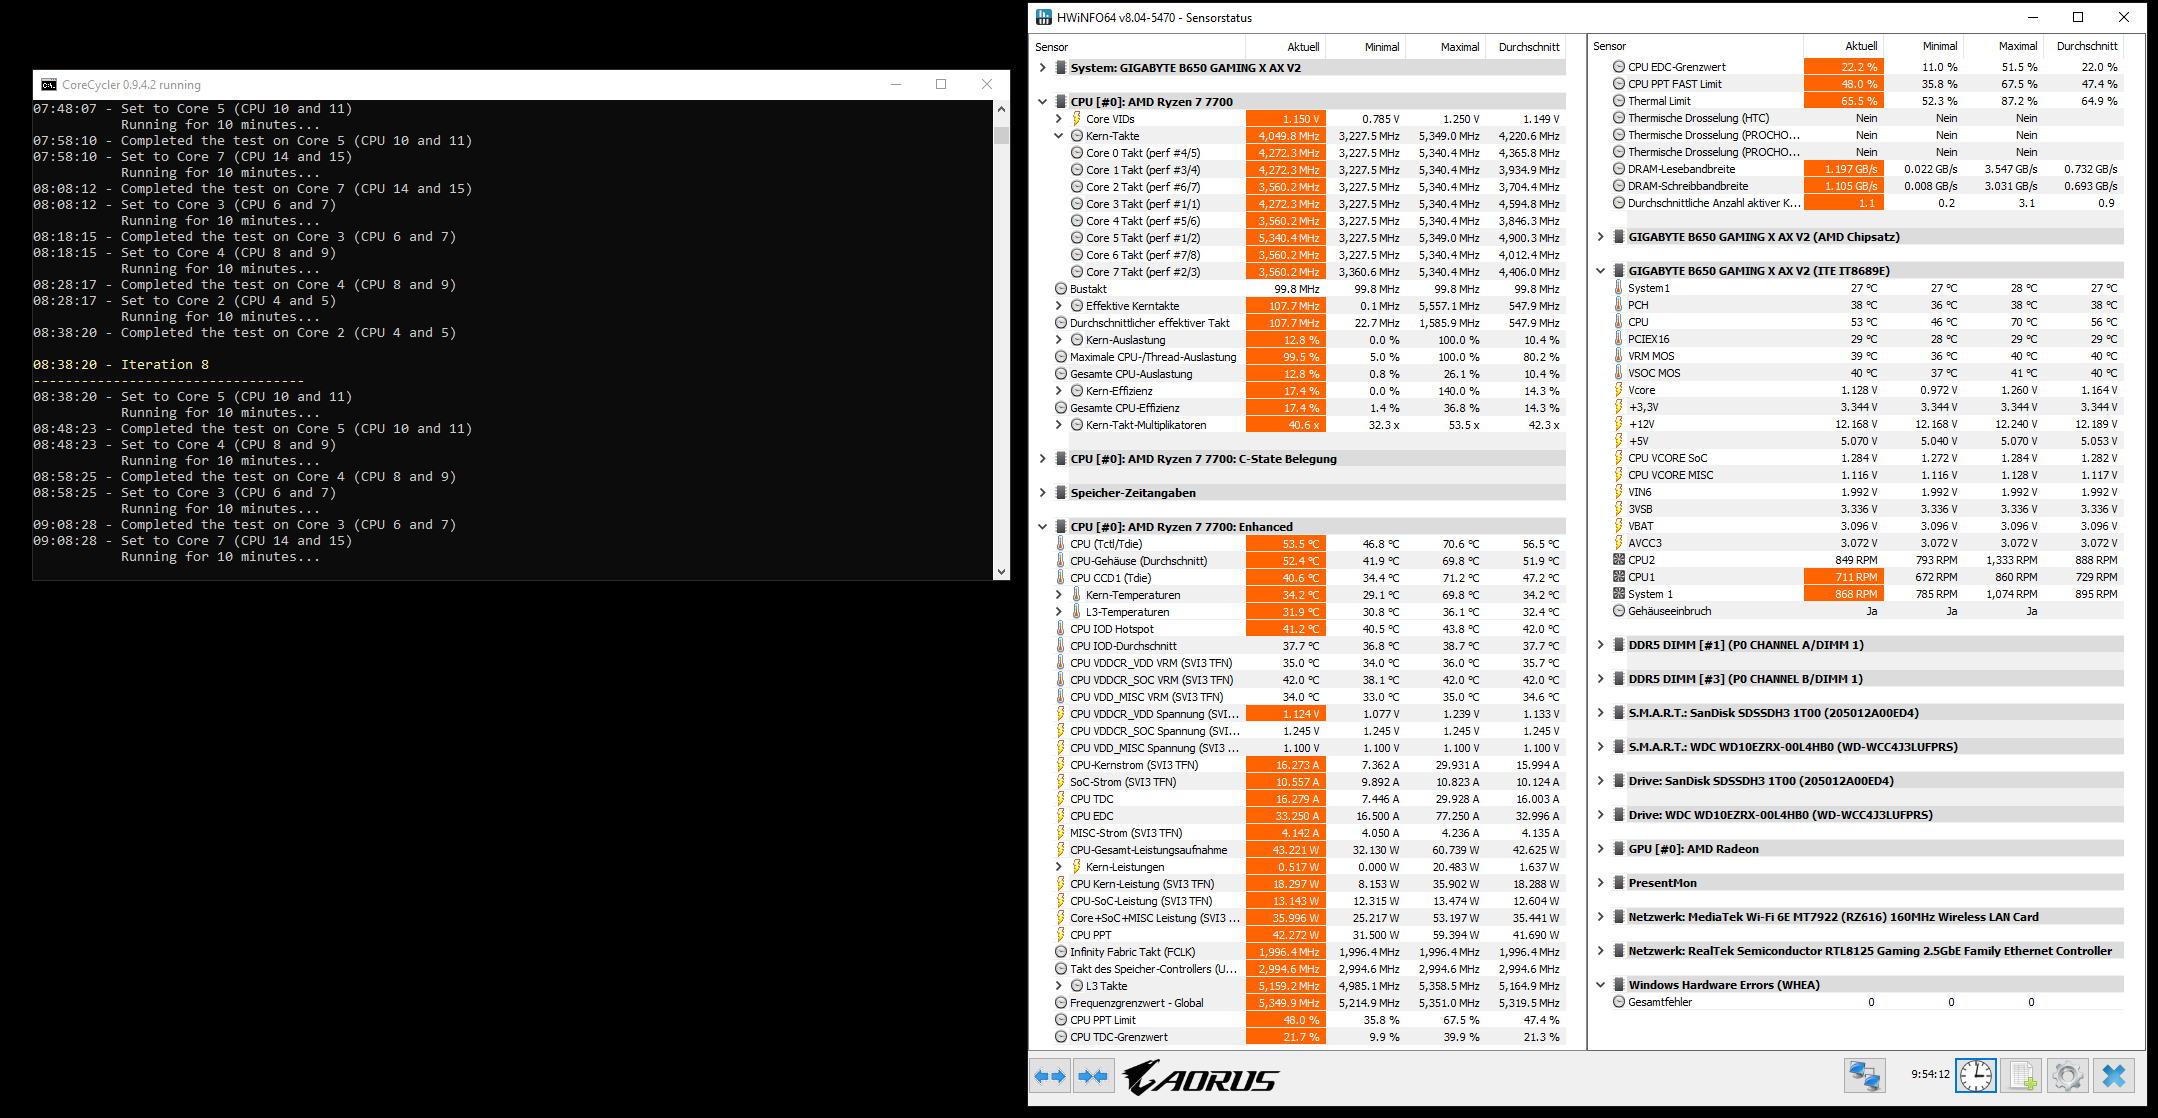Expand the Speicher-Zeitangaben section
This screenshot has height=1118, width=2158.
1042,493
